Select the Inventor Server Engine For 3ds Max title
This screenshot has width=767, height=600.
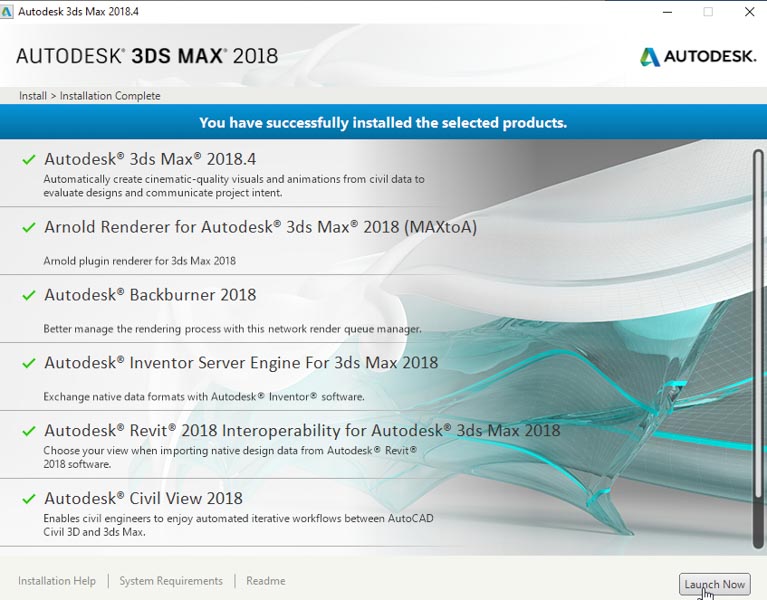point(241,363)
